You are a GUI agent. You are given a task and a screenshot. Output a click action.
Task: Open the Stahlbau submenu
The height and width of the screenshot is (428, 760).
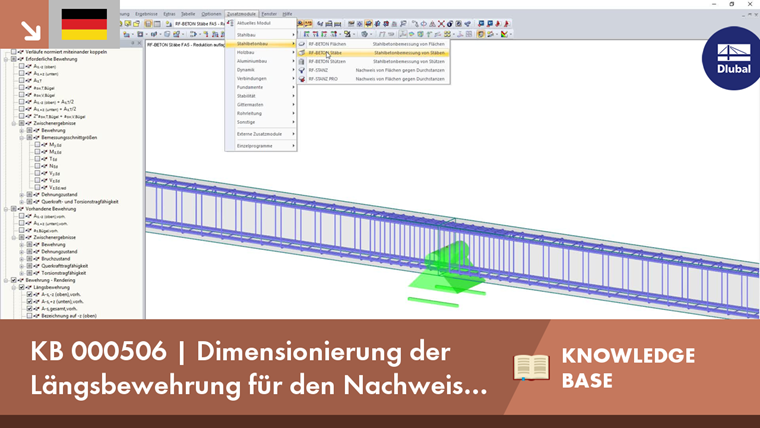(x=261, y=35)
